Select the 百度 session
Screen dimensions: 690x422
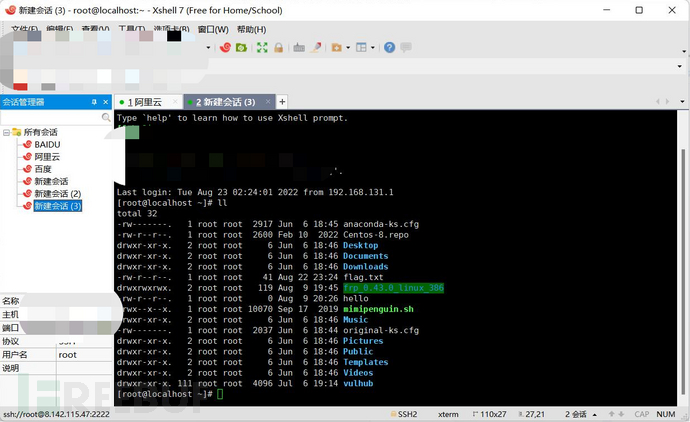[x=43, y=169]
